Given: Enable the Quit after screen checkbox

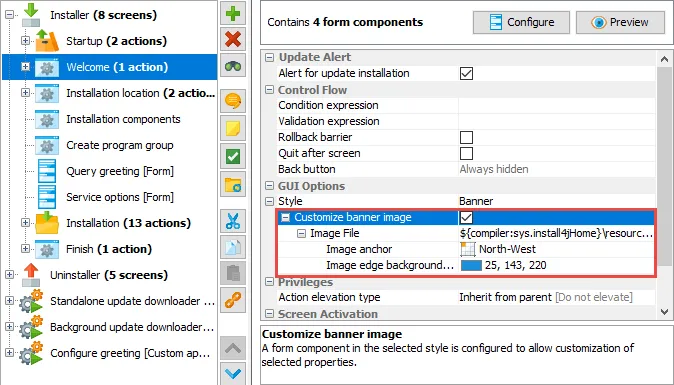Looking at the screenshot, I should coord(466,153).
